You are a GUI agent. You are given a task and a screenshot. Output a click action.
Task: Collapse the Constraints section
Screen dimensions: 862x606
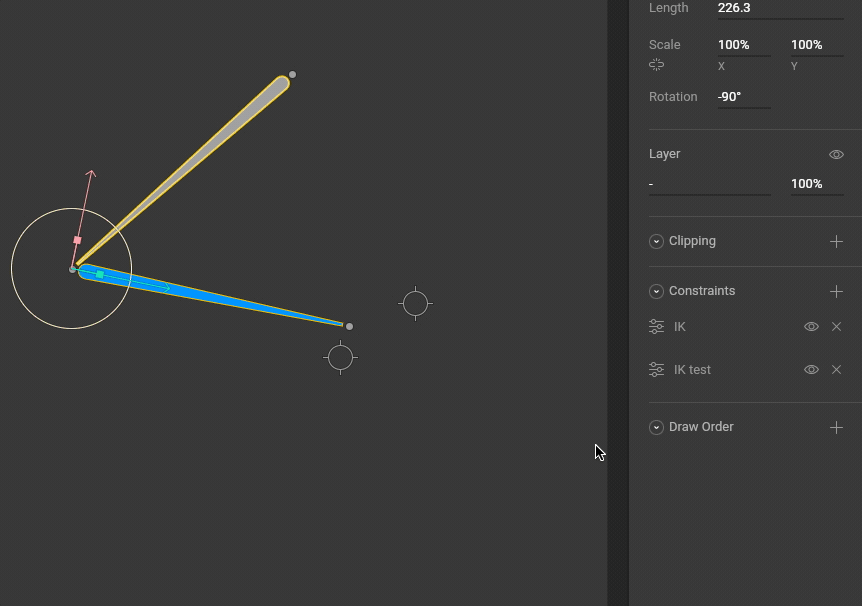point(656,291)
